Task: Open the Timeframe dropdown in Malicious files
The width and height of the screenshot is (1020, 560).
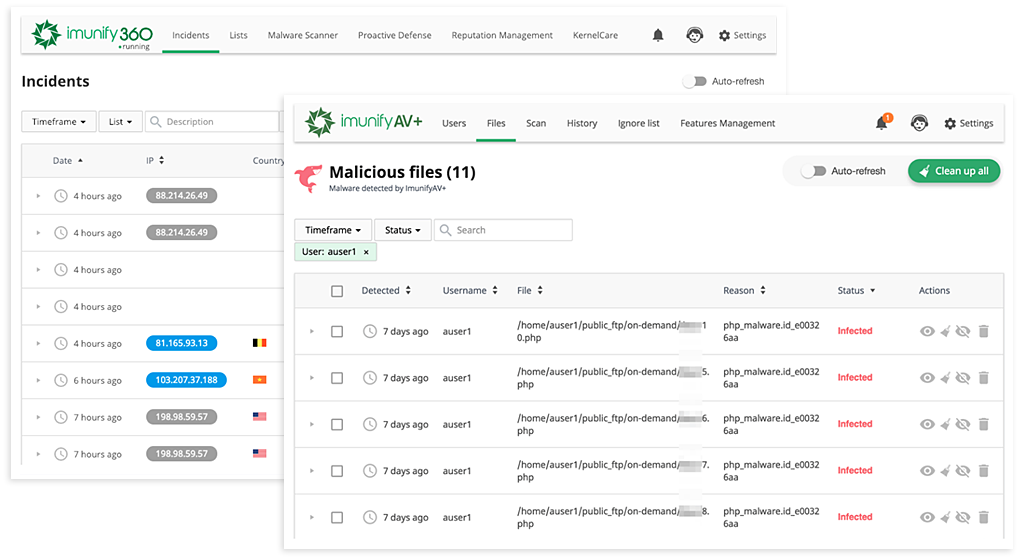Action: coord(333,230)
